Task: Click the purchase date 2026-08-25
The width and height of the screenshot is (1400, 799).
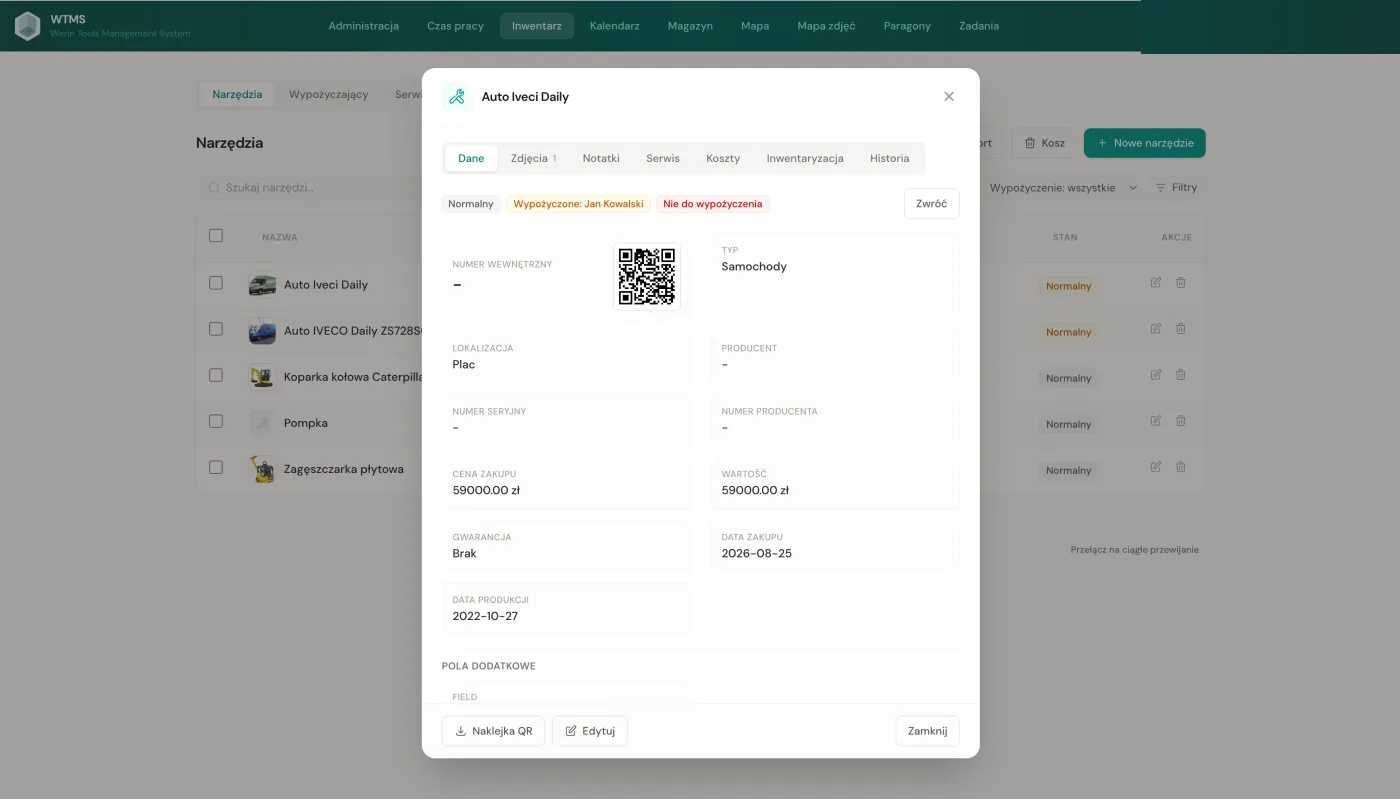Action: point(756,554)
